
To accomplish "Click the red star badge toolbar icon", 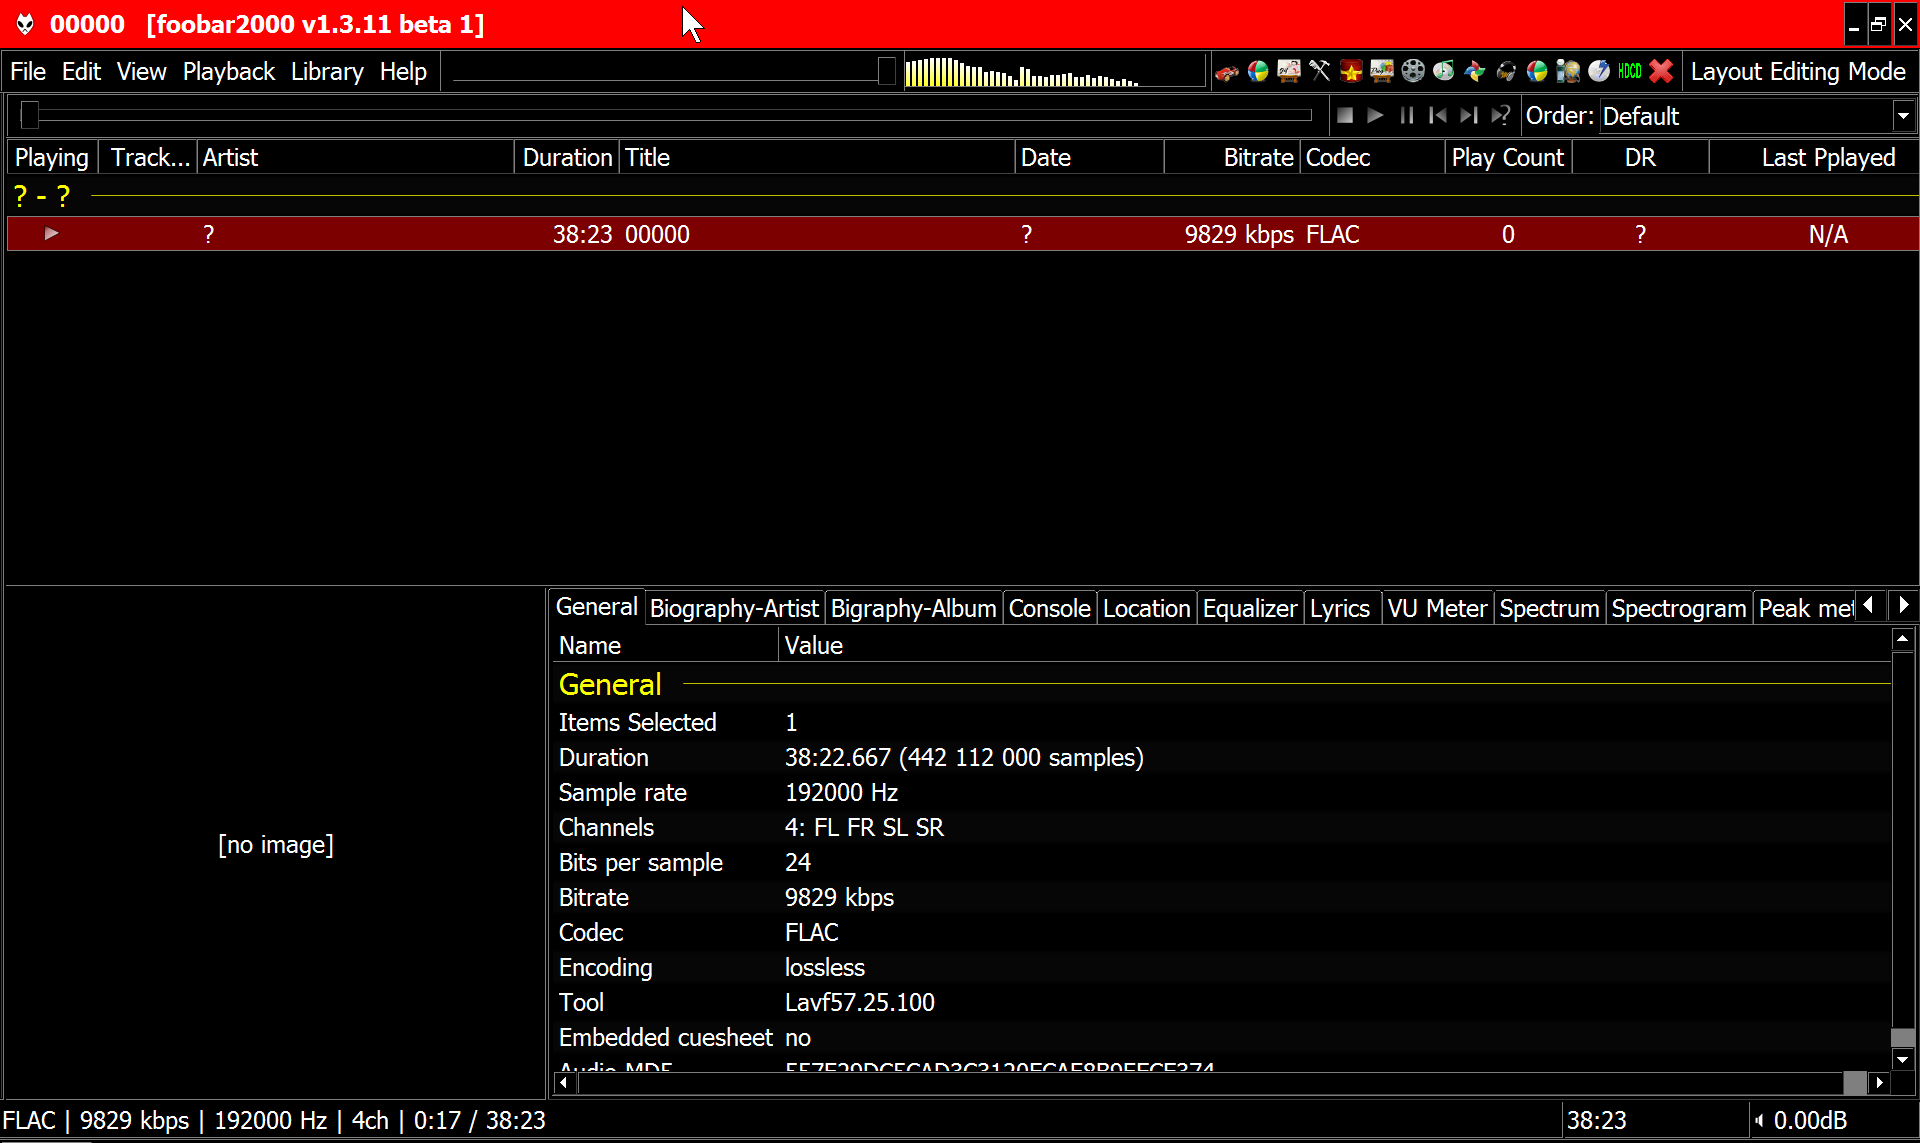I will pos(1351,72).
